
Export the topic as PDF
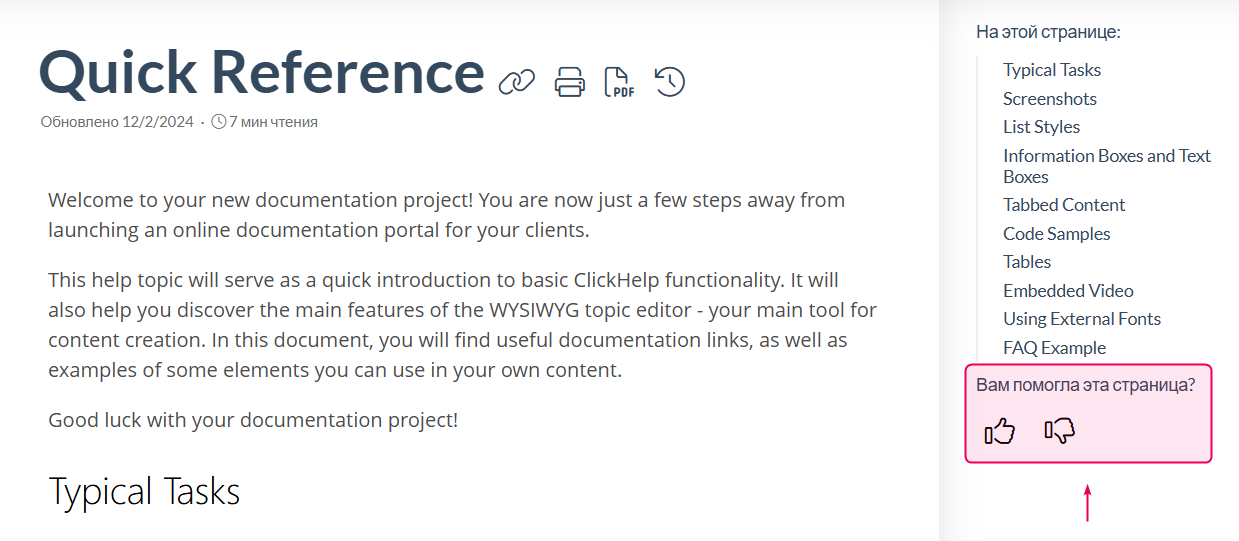[x=619, y=81]
